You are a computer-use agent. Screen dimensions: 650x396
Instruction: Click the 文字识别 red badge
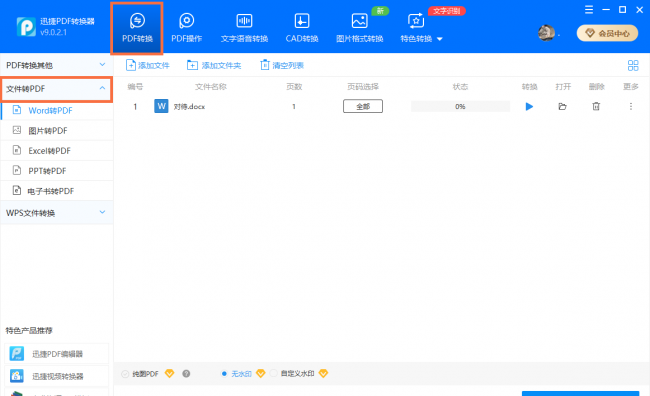(x=446, y=11)
